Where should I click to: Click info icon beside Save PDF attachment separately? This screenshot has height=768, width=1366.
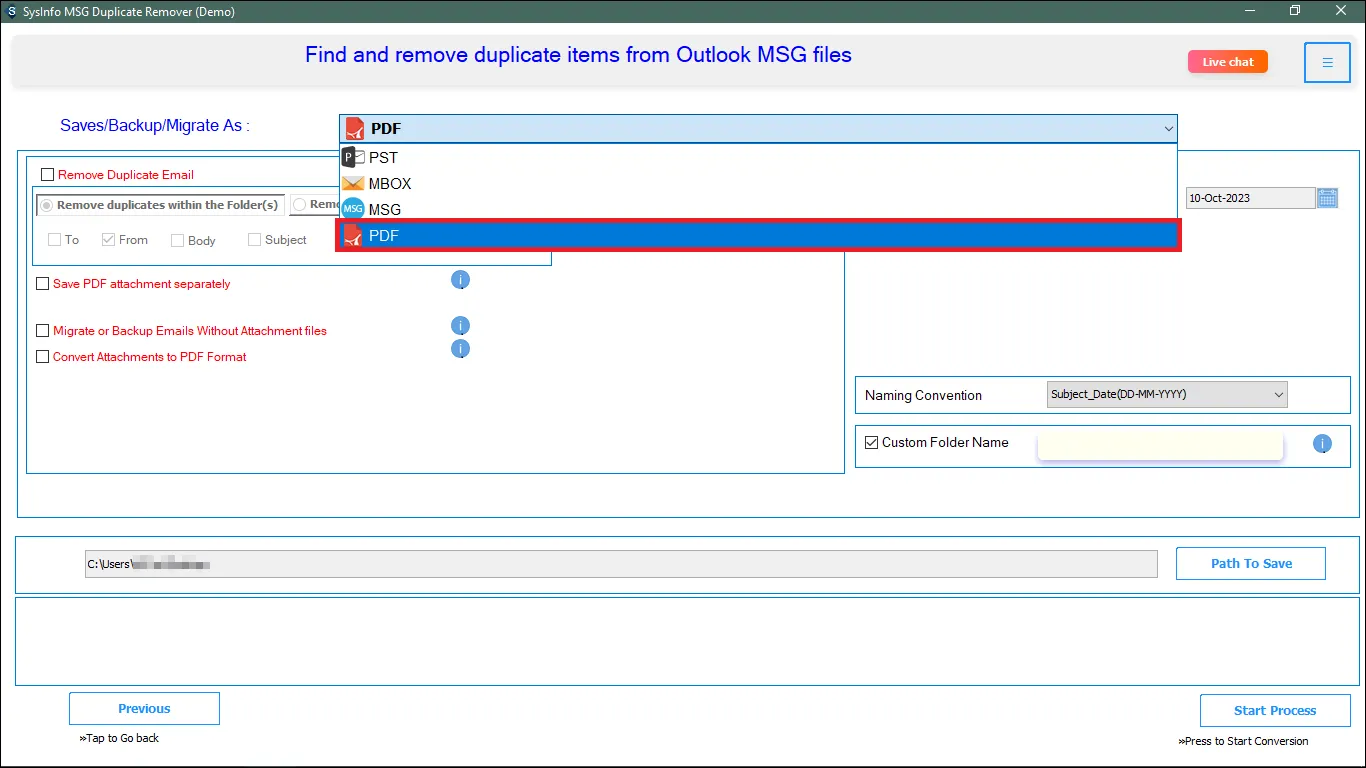460,280
